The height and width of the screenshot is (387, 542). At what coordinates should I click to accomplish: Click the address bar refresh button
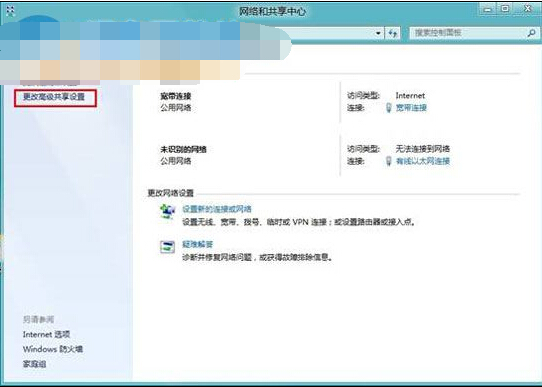[393, 34]
